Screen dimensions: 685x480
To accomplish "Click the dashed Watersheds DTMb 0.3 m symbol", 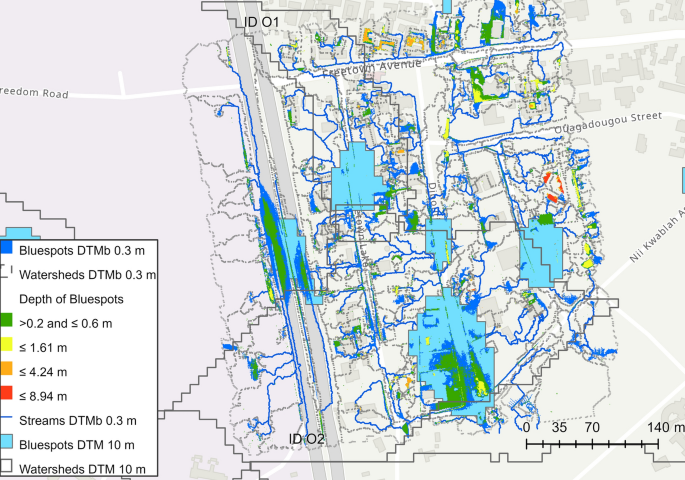I will 6,271.
